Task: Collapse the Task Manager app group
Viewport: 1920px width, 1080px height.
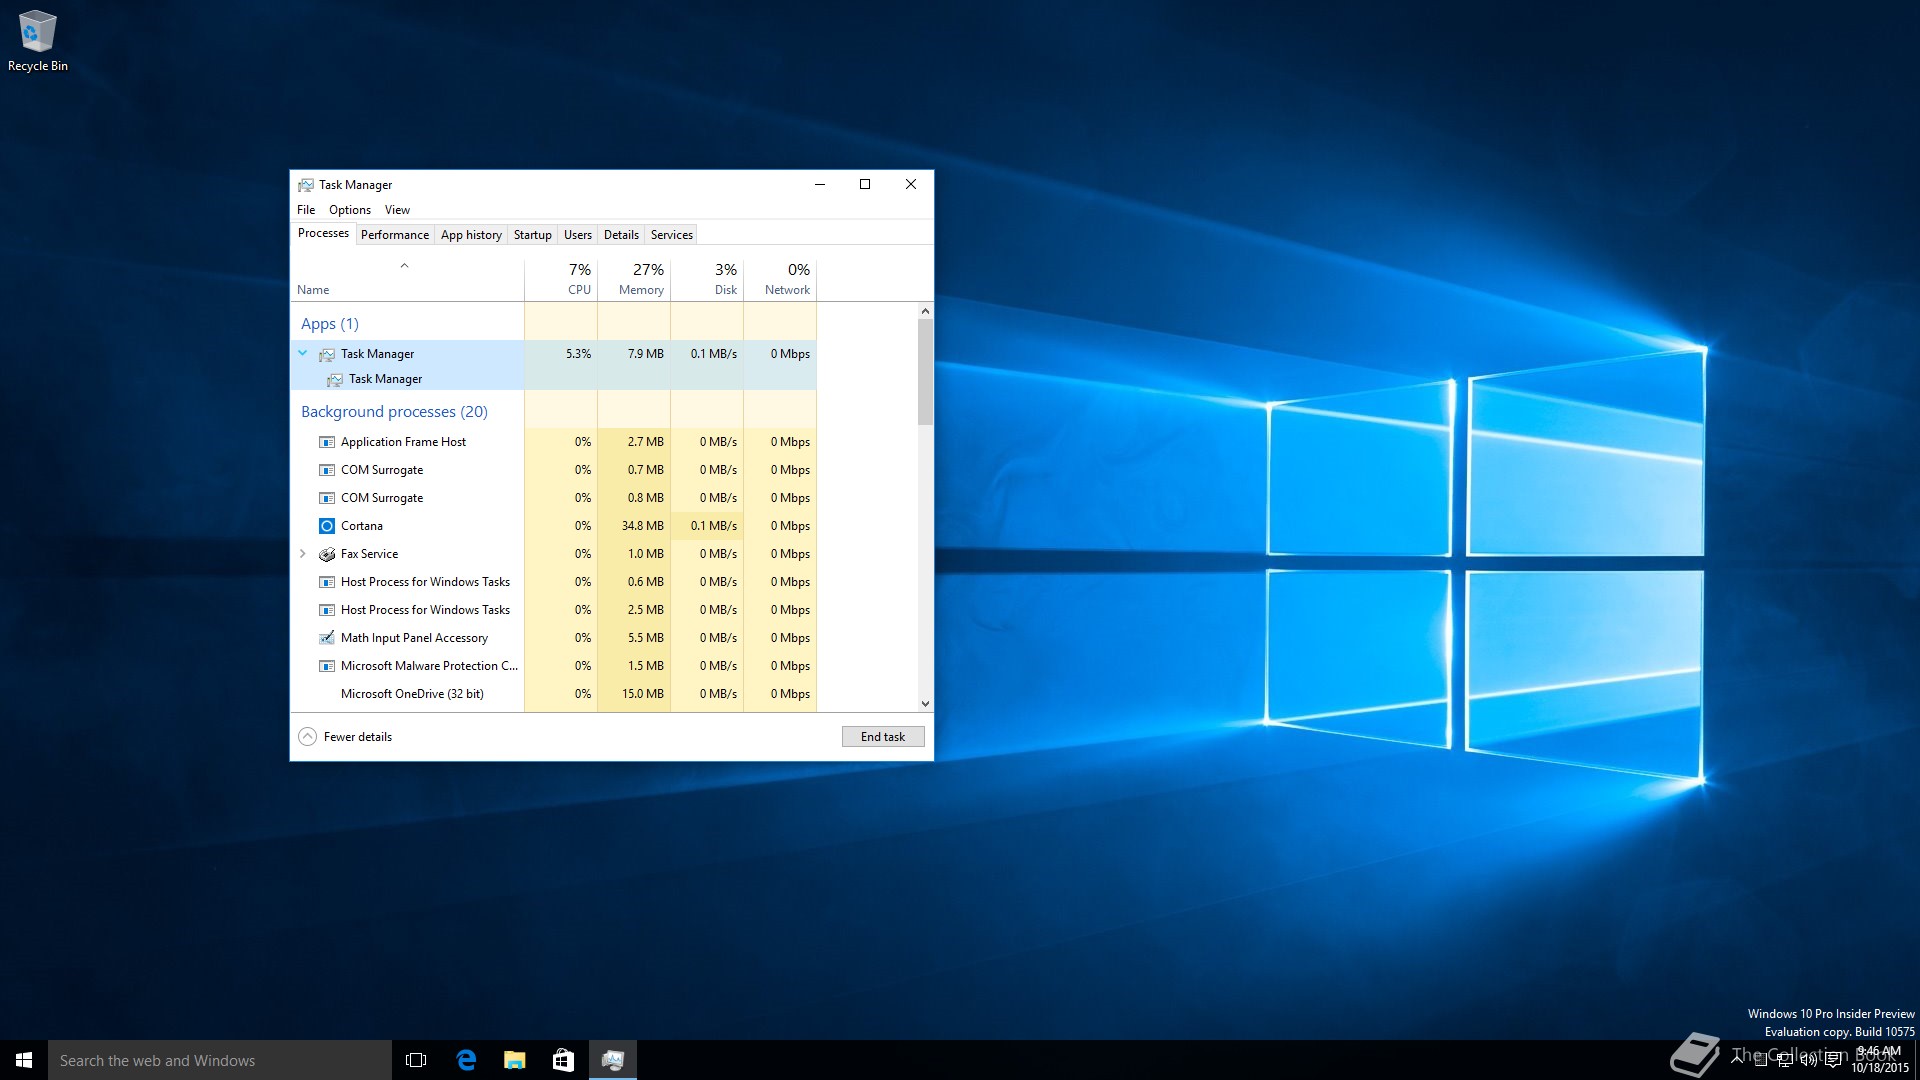Action: pos(303,353)
